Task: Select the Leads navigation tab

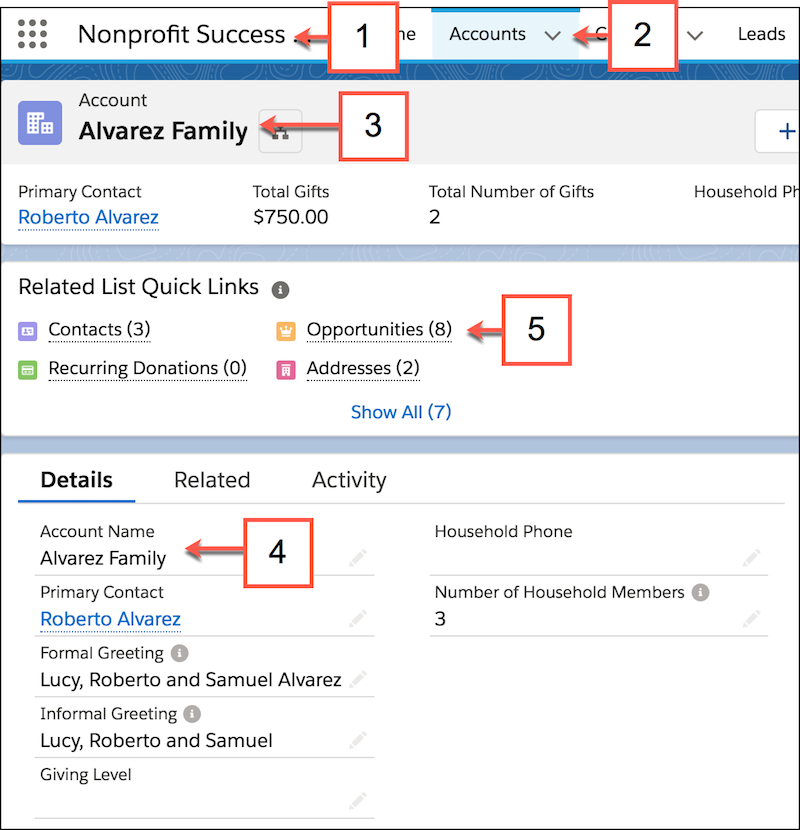Action: click(761, 34)
